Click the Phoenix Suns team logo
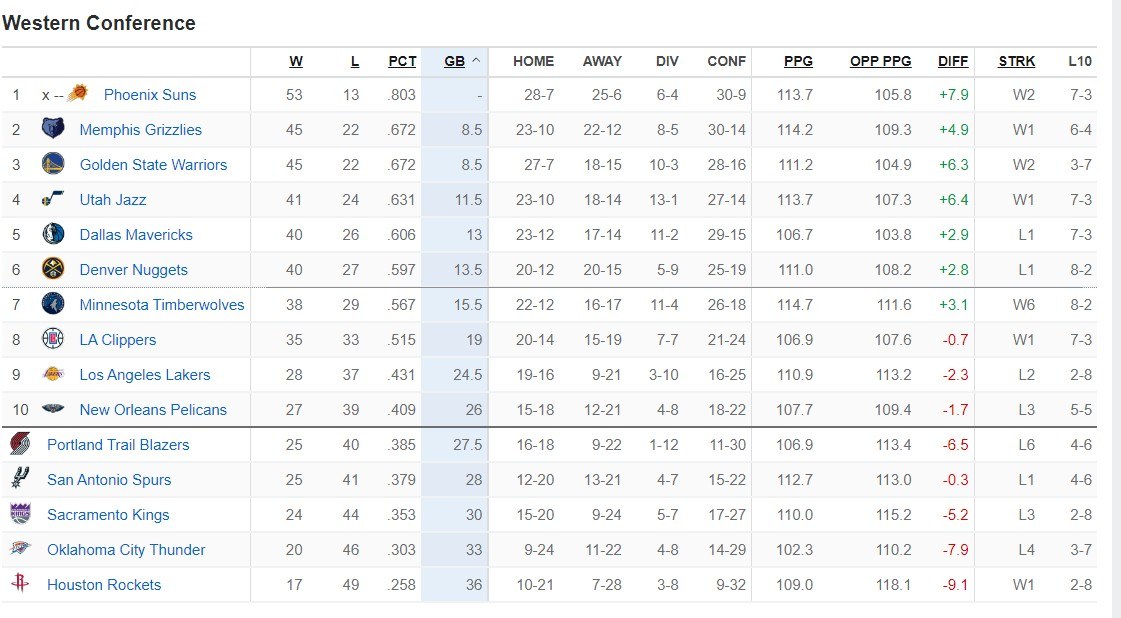The width and height of the screenshot is (1121, 618). click(x=78, y=94)
